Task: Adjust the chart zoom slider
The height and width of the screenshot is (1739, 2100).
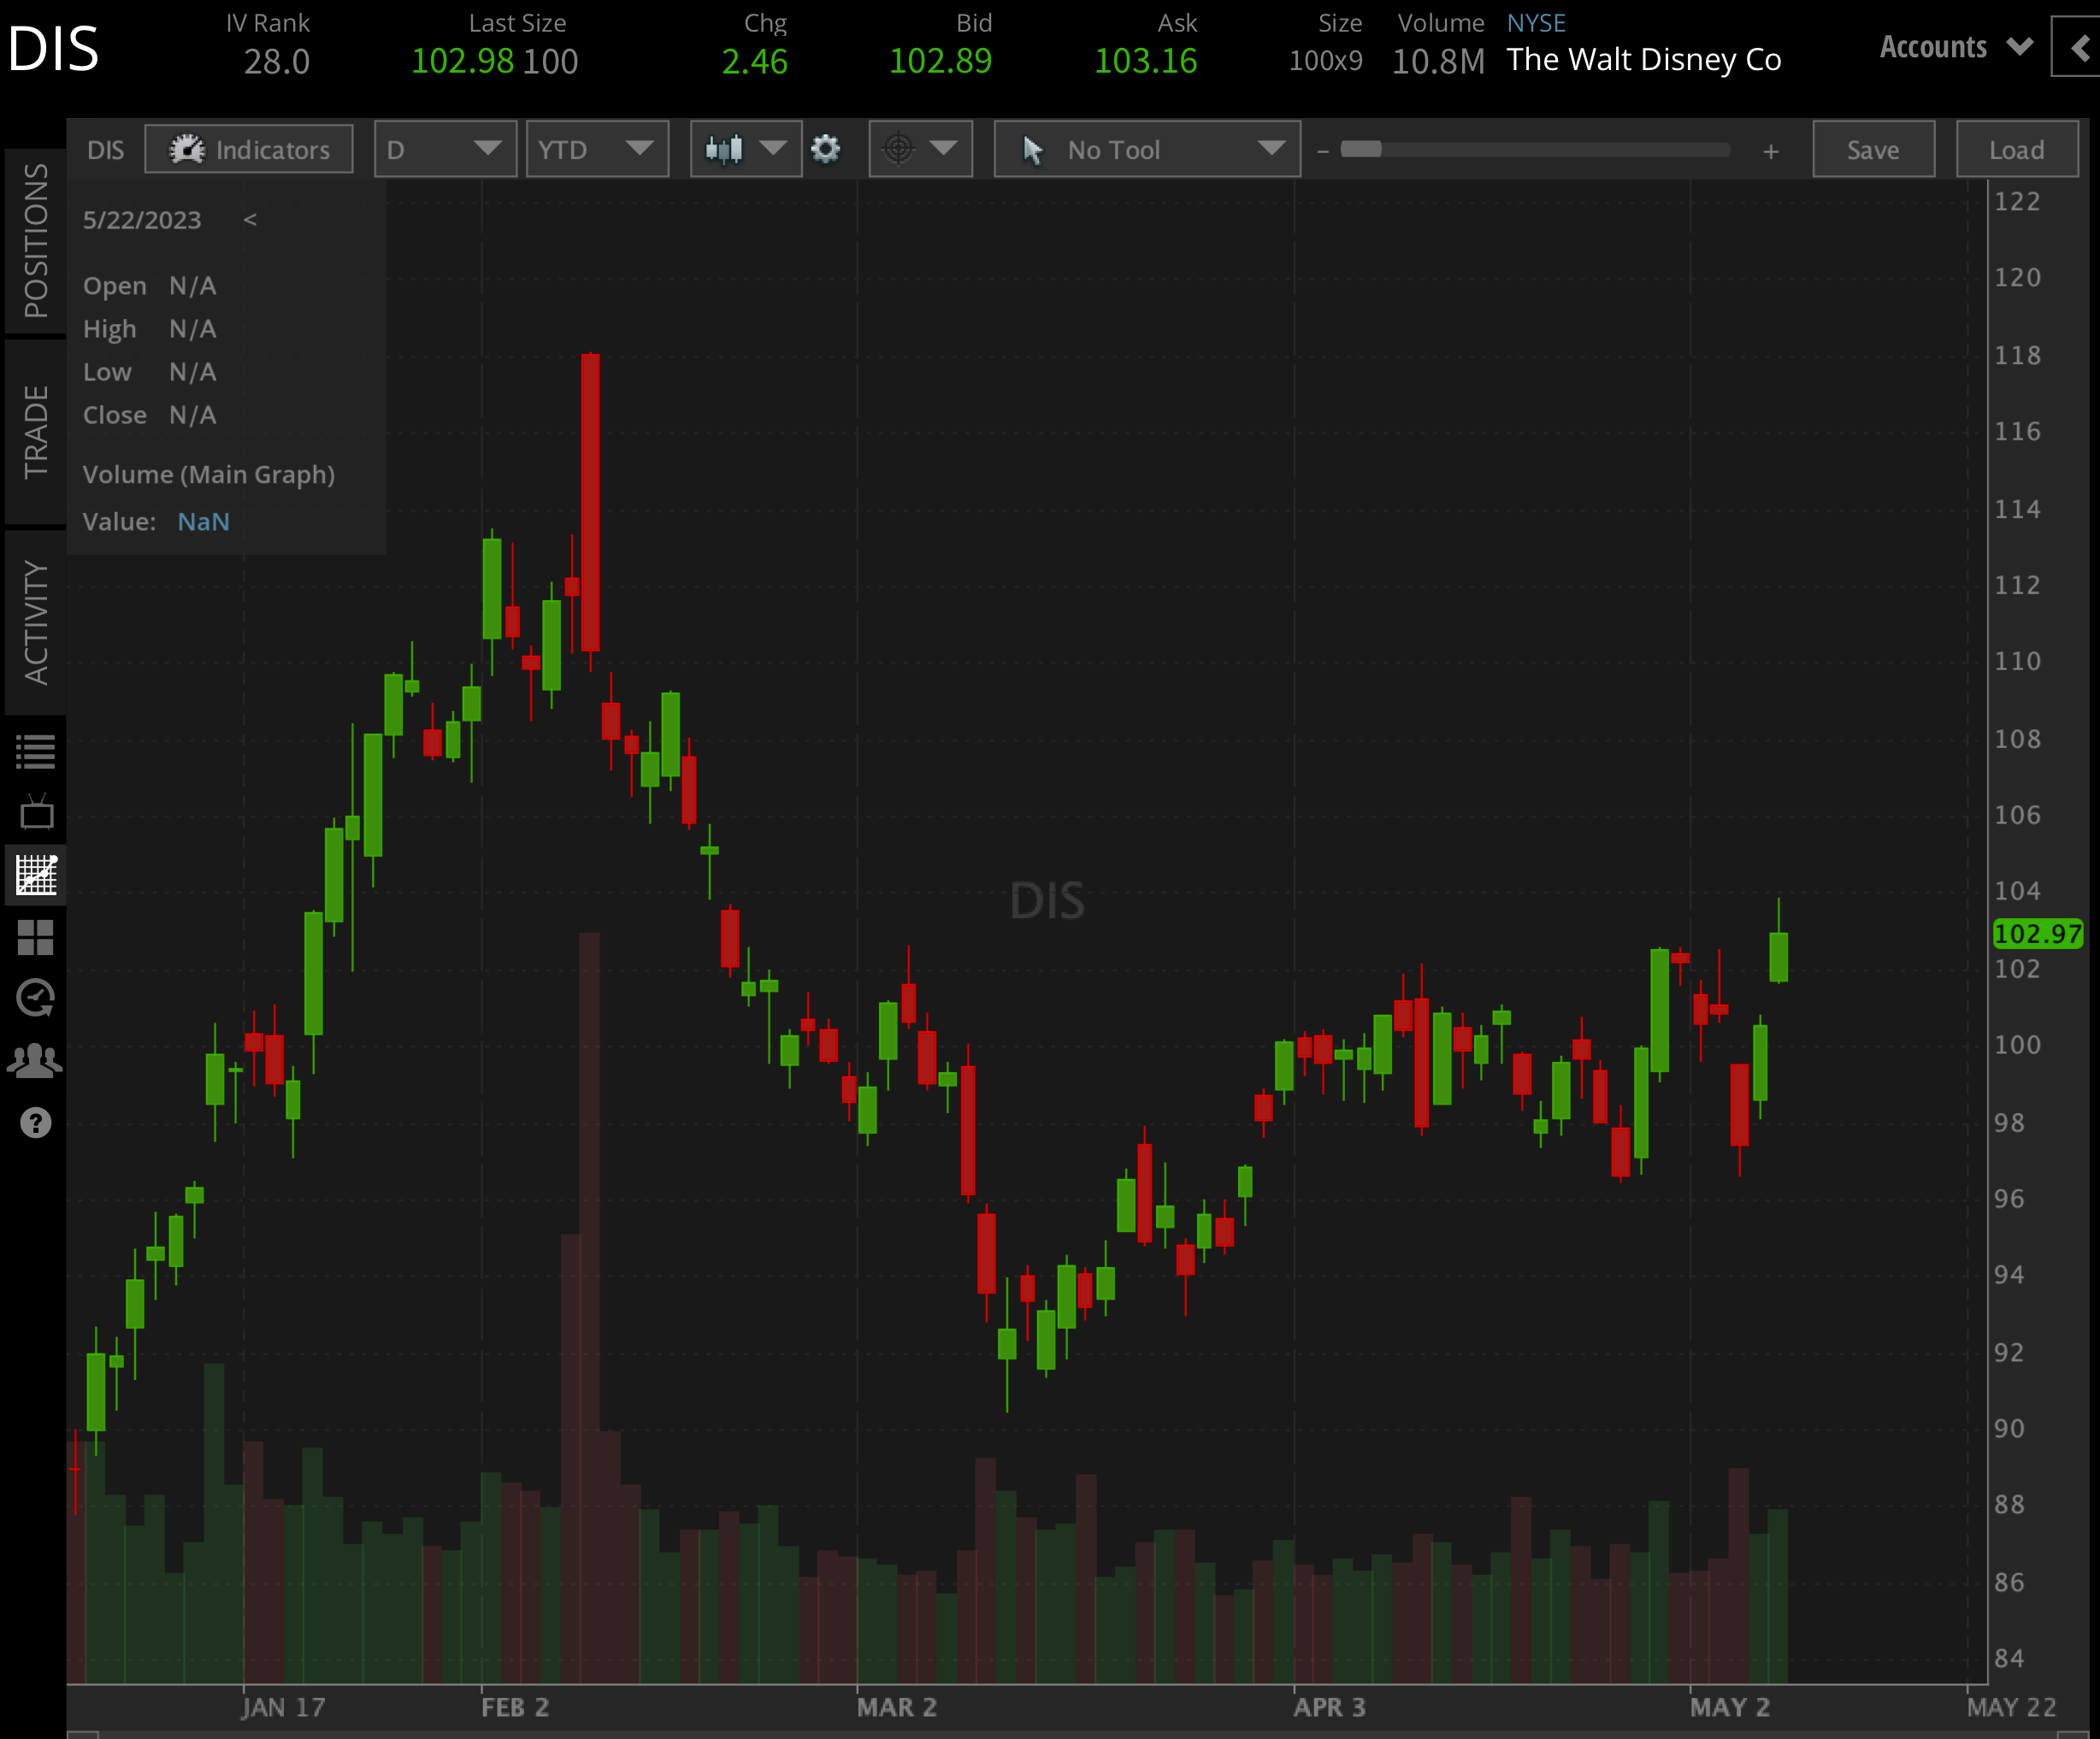Action: coord(1363,149)
